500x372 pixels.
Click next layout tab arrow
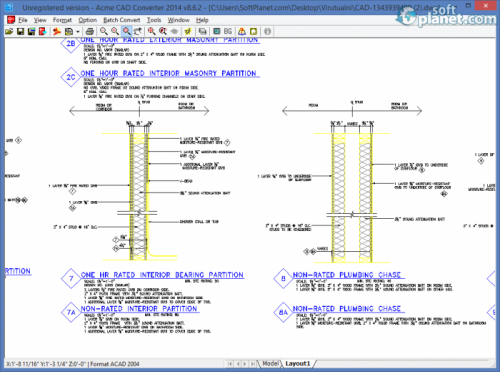(x=245, y=364)
